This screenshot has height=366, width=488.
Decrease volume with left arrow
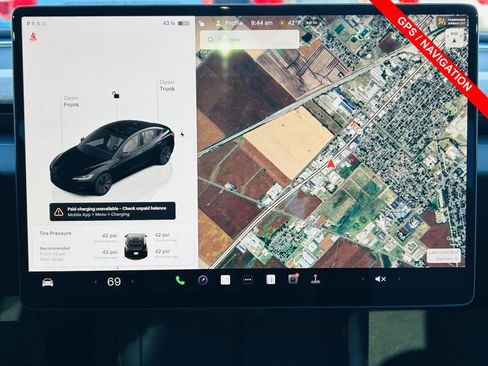click(x=363, y=279)
